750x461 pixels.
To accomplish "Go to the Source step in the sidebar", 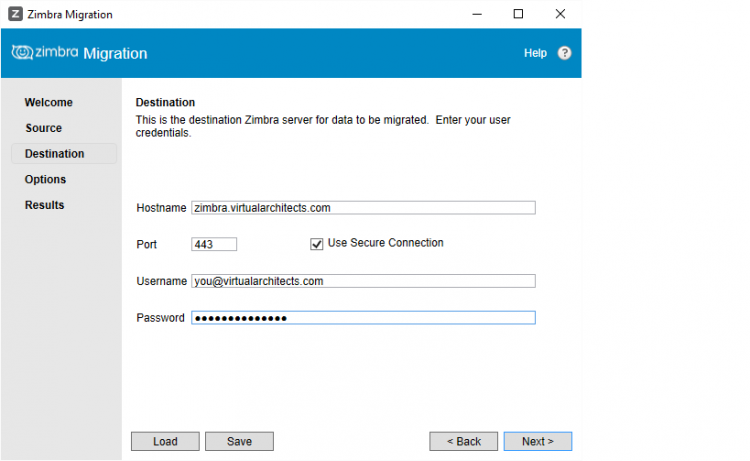I will click(x=44, y=128).
